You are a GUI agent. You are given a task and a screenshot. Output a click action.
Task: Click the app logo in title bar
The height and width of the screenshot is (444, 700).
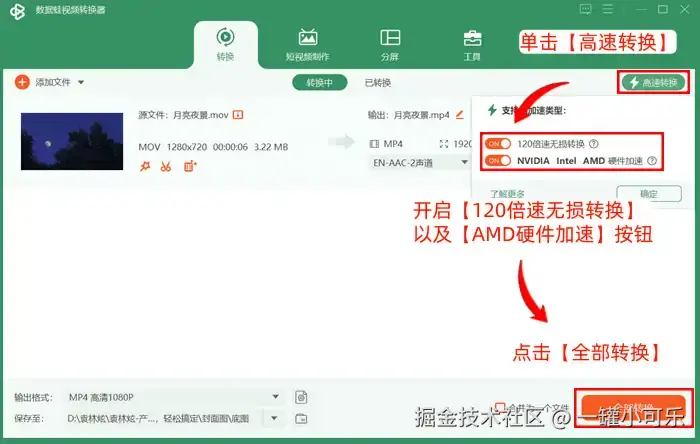[x=17, y=11]
